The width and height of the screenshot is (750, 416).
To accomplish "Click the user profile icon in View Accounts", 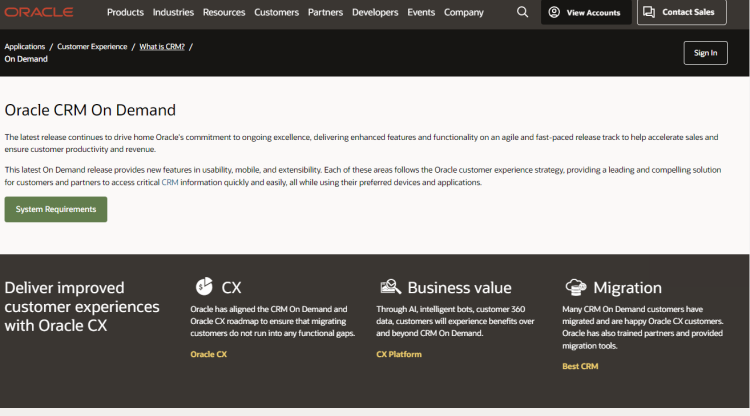I will (554, 12).
